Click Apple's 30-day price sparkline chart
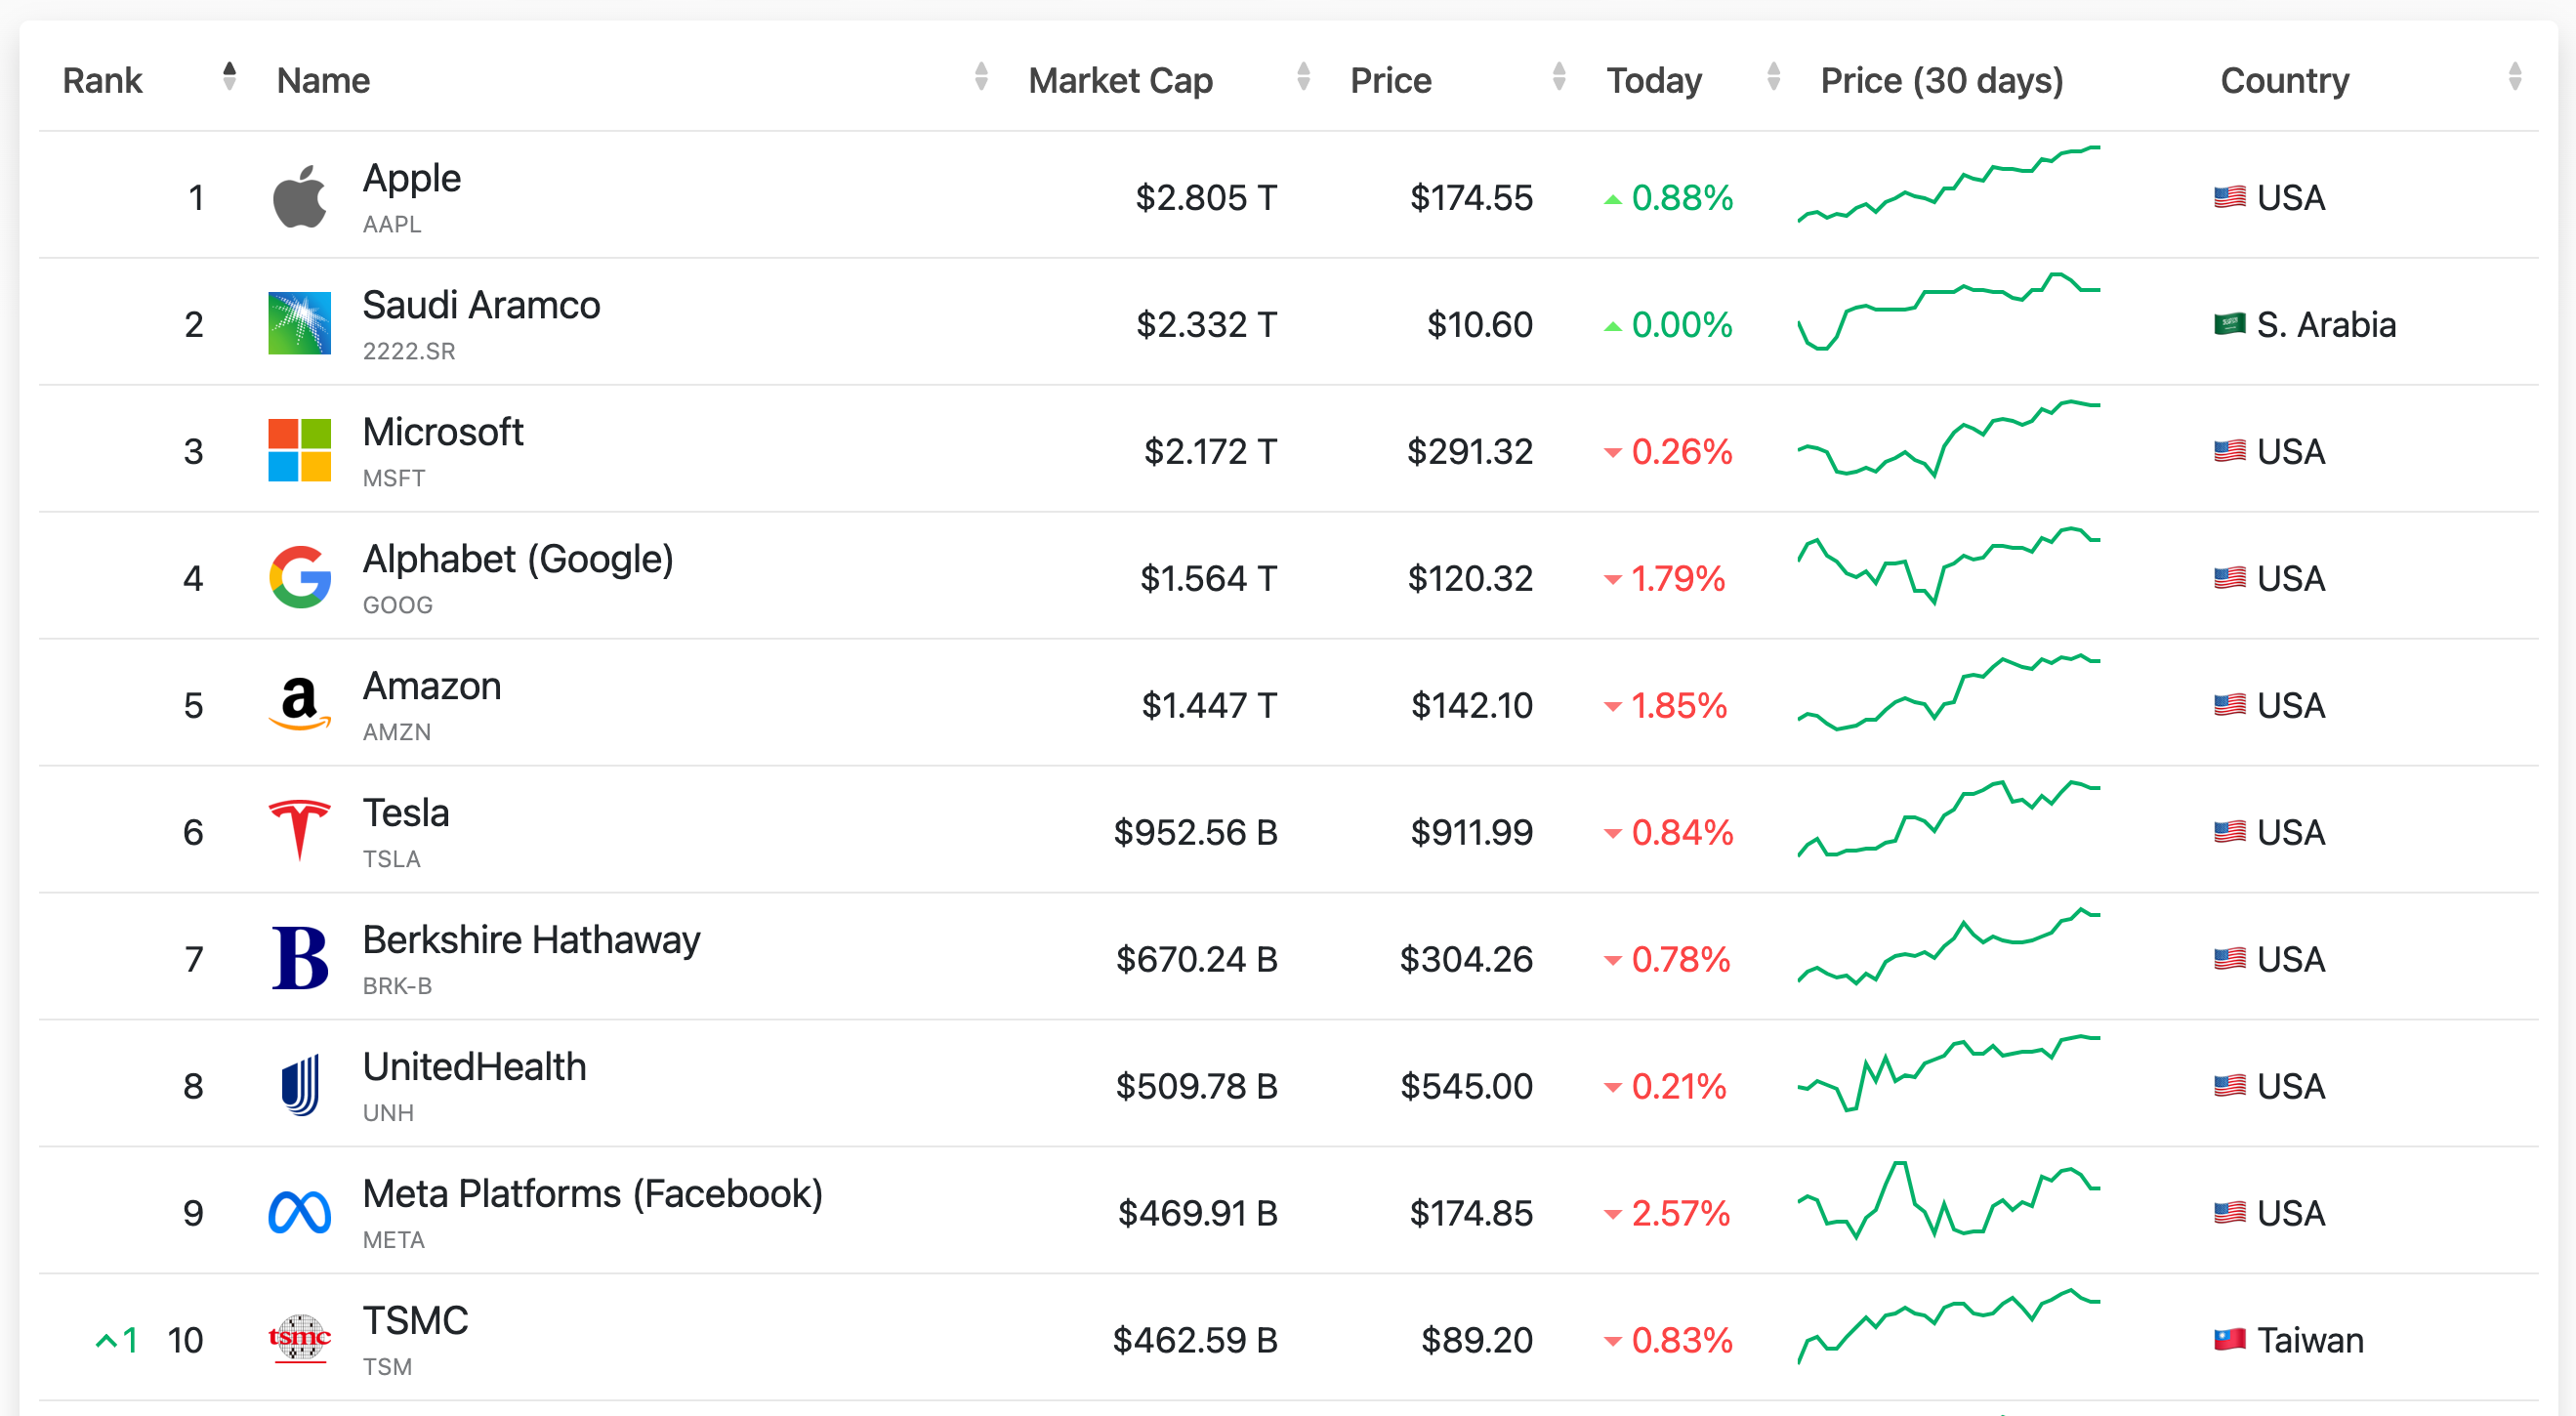Image resolution: width=2576 pixels, height=1416 pixels. [x=1948, y=185]
